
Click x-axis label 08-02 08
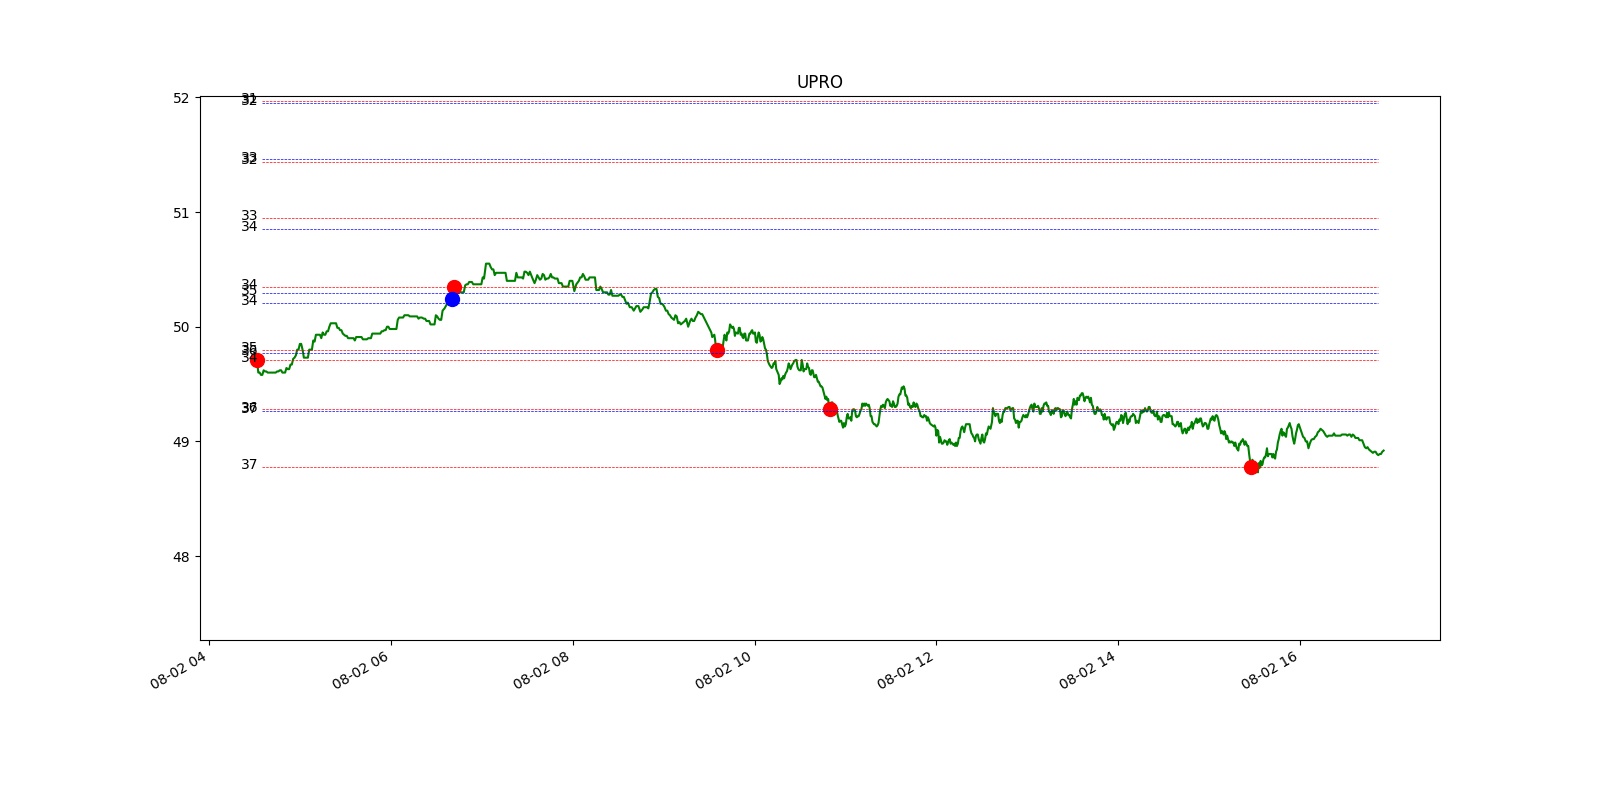(543, 670)
